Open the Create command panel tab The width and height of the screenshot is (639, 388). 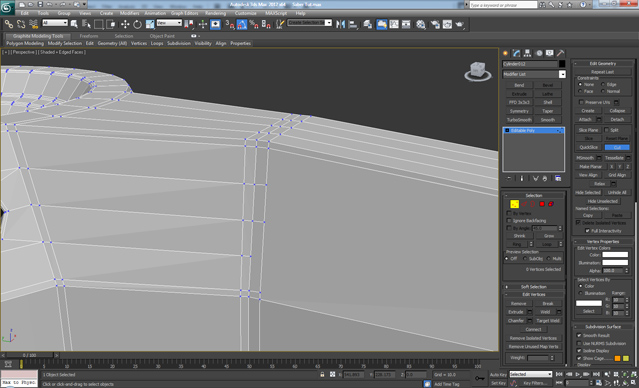(506, 53)
